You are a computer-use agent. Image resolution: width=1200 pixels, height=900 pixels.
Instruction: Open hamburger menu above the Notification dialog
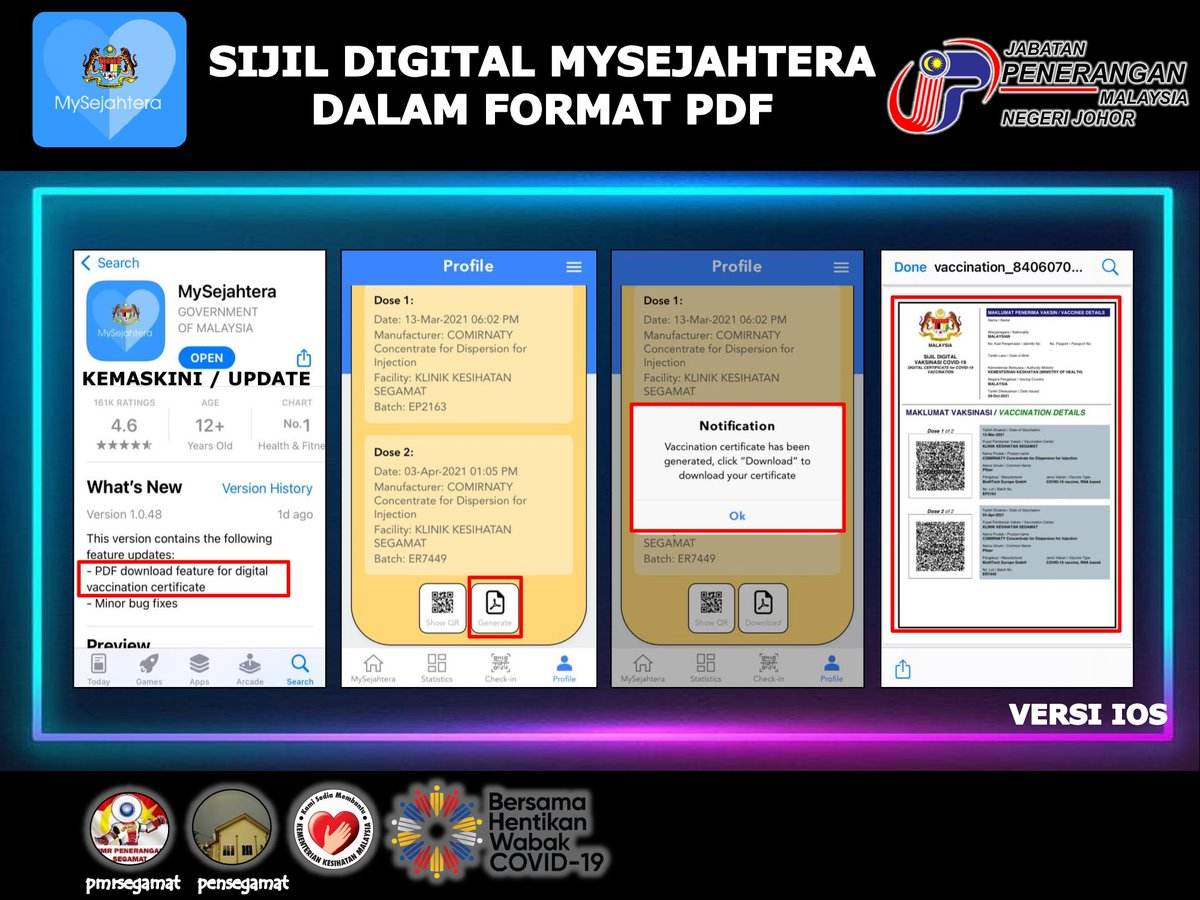[x=841, y=267]
